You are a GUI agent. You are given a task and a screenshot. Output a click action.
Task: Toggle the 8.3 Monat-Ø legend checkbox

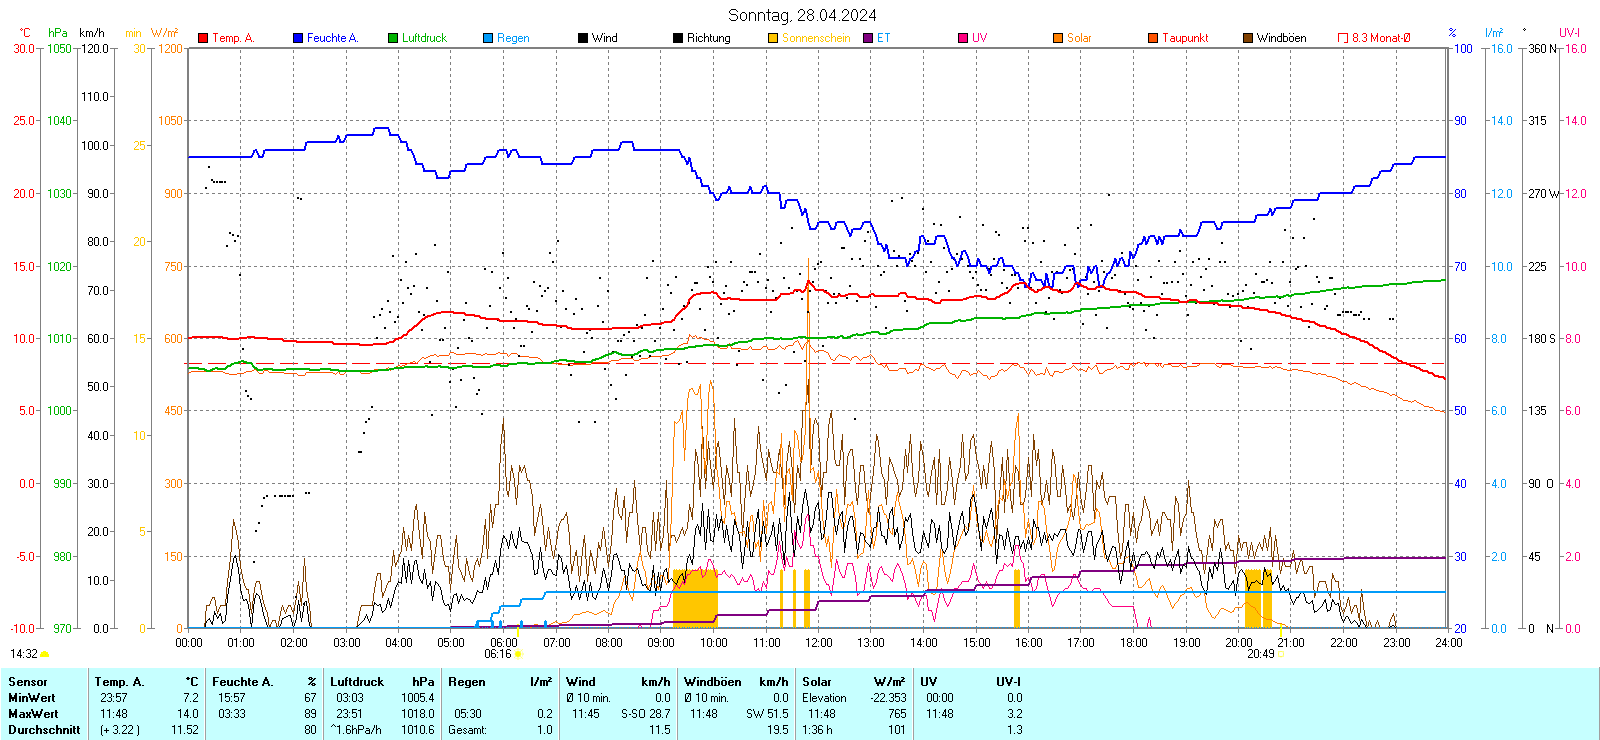coord(1343,38)
